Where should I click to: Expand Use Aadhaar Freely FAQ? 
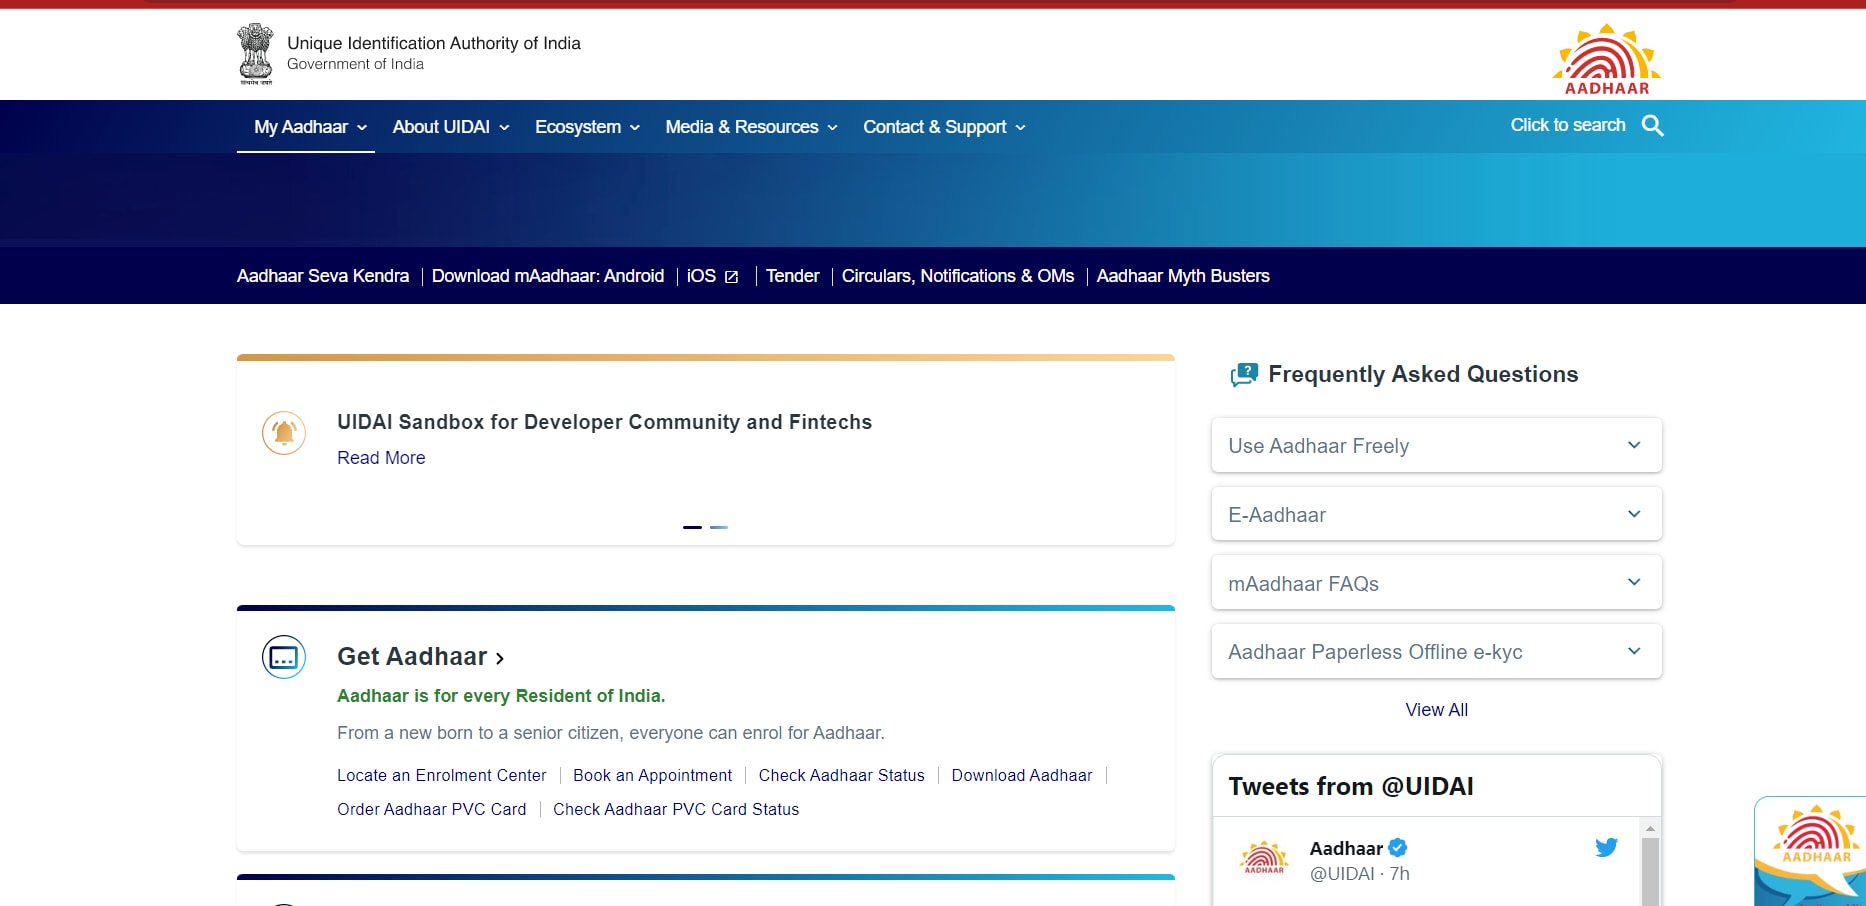pyautogui.click(x=1437, y=445)
